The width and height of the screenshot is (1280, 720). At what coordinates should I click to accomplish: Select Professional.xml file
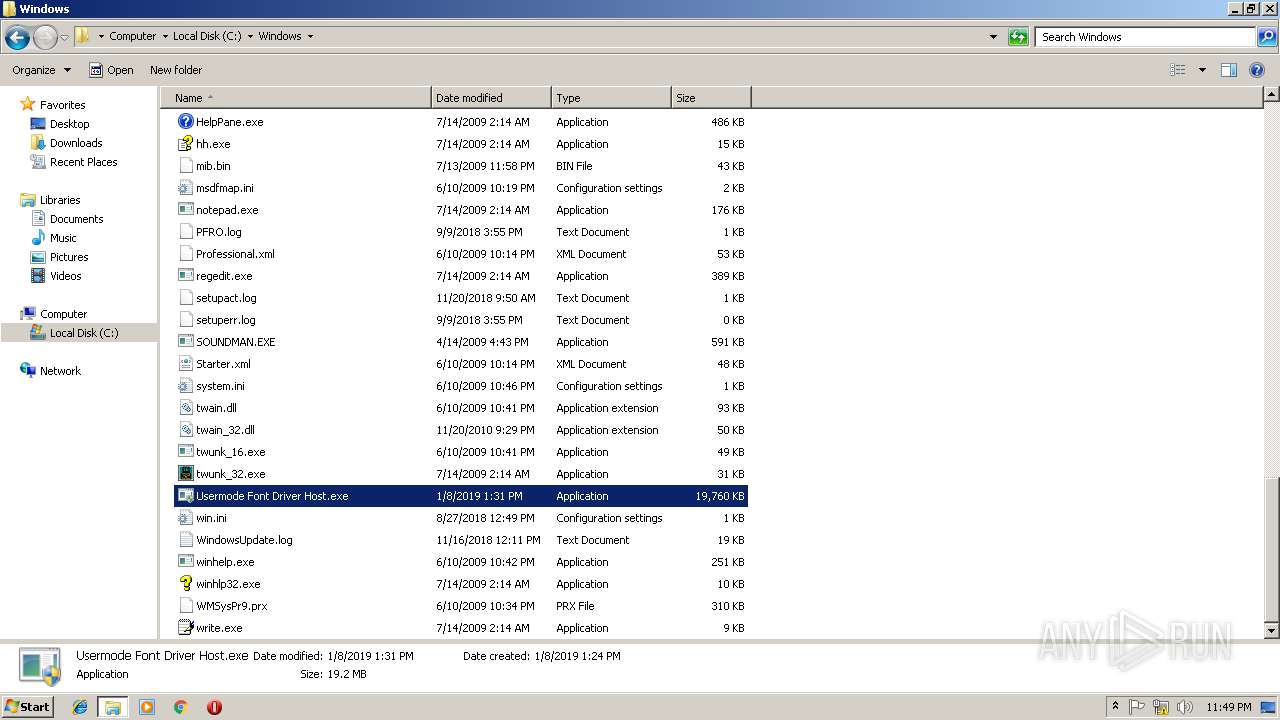coord(235,254)
